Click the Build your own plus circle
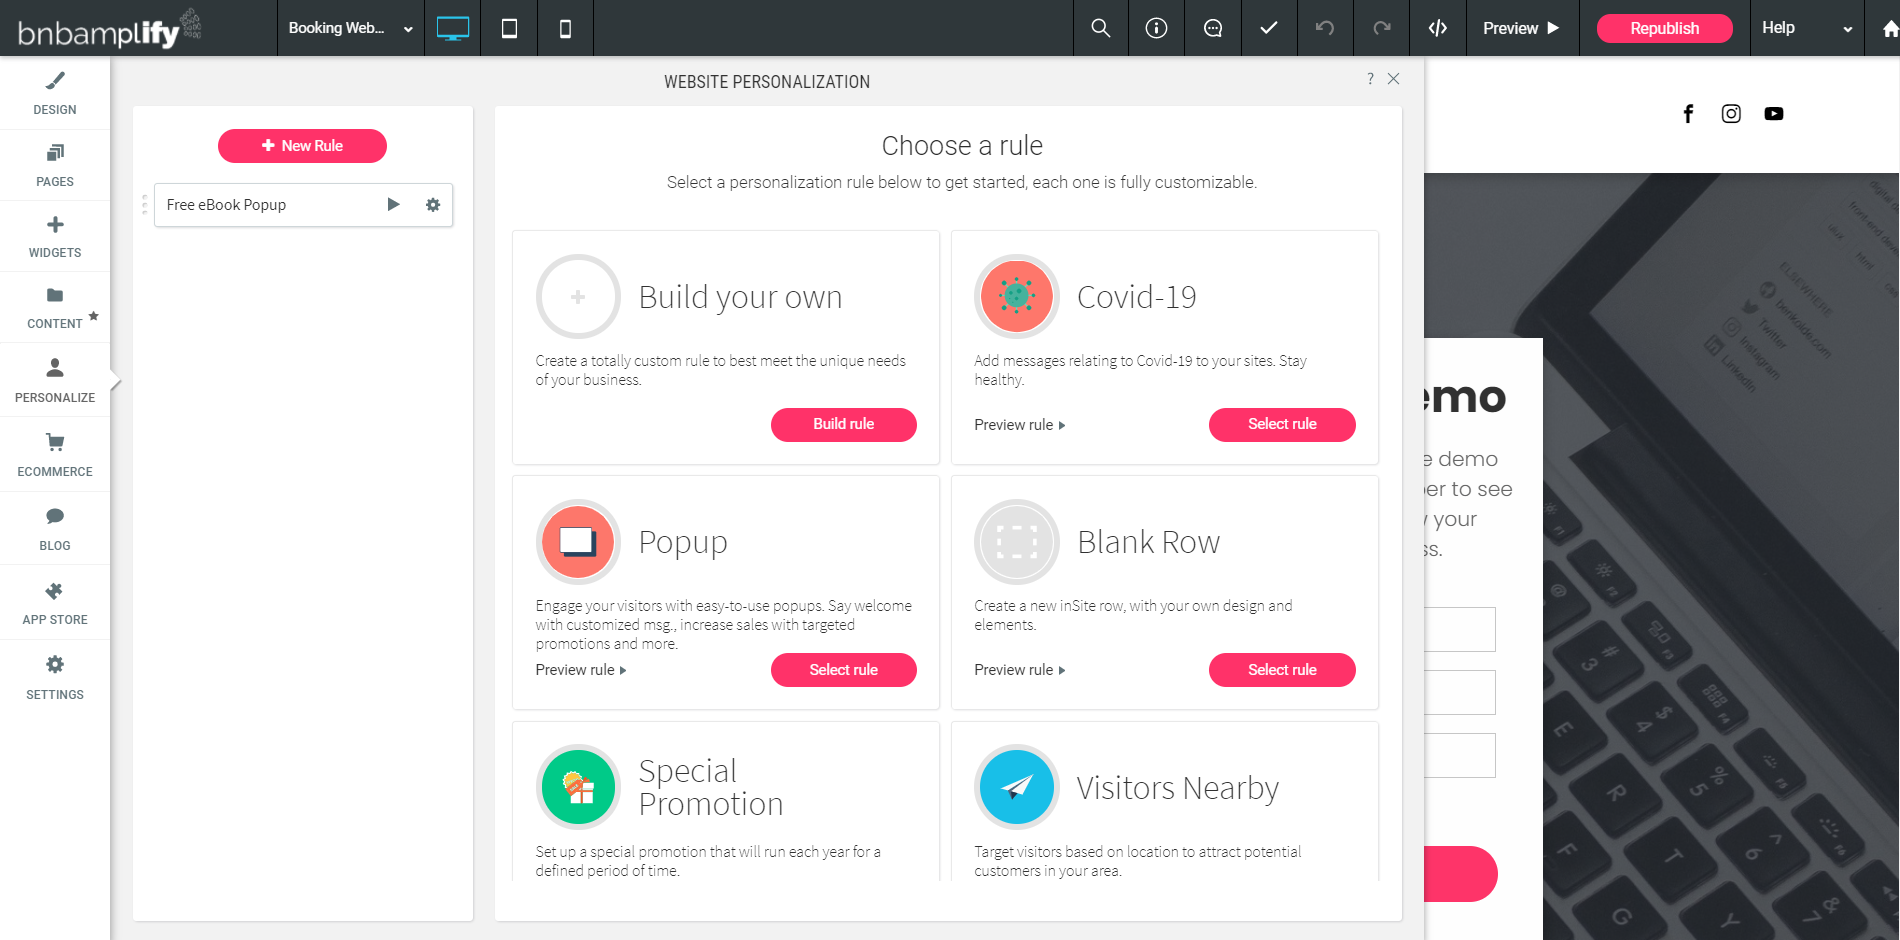 tap(578, 297)
